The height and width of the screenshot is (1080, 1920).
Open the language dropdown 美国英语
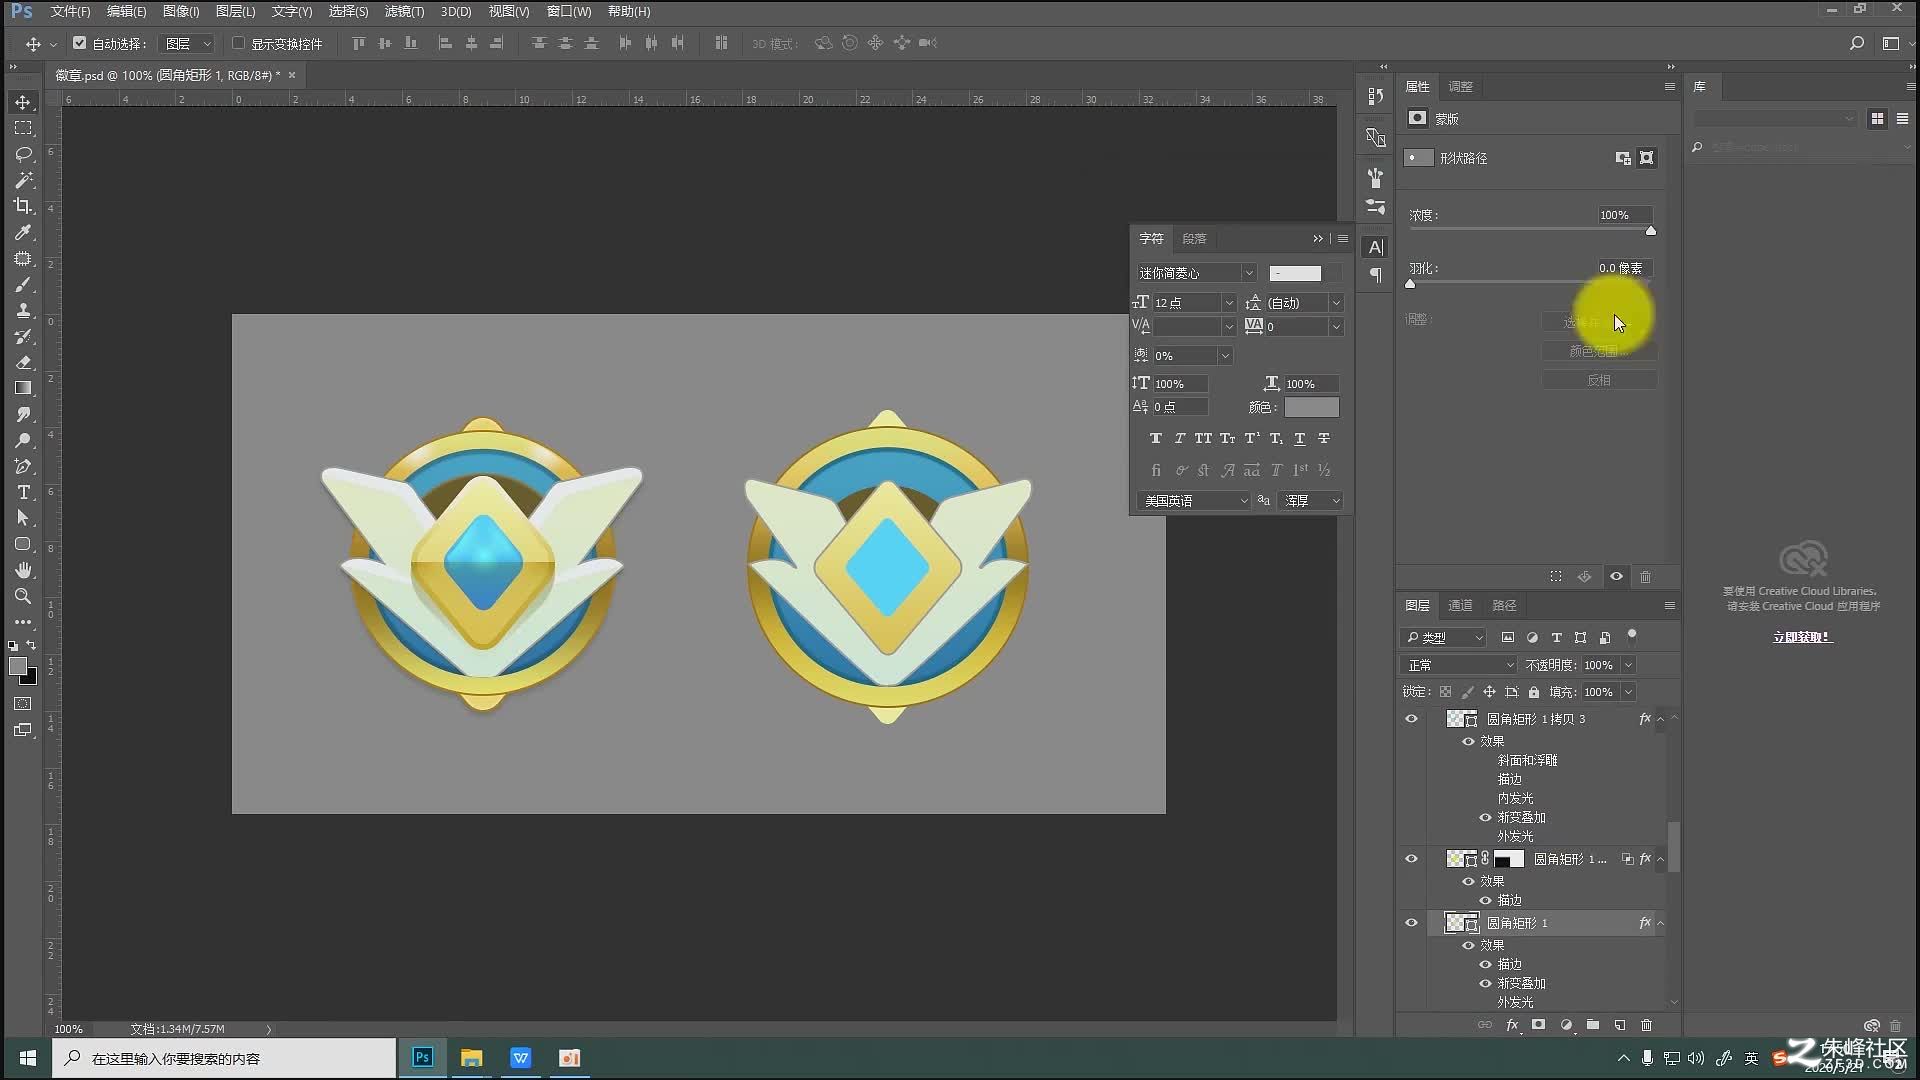point(1194,500)
